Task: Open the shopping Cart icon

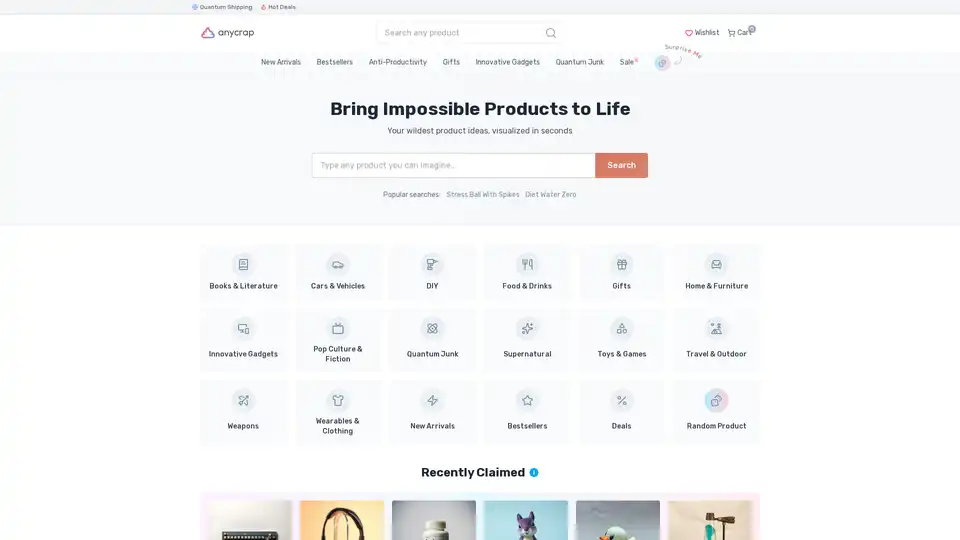Action: pos(731,33)
